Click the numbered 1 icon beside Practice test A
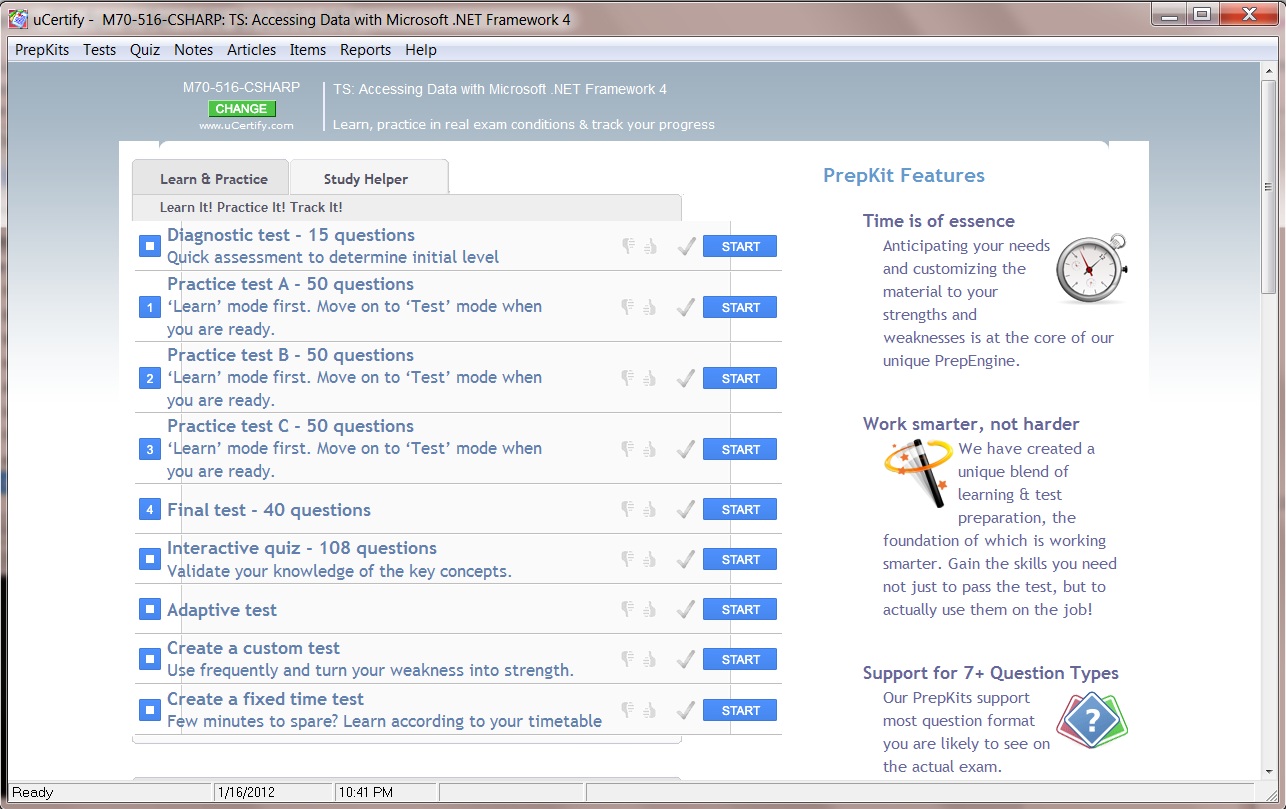1286x809 pixels. 150,307
